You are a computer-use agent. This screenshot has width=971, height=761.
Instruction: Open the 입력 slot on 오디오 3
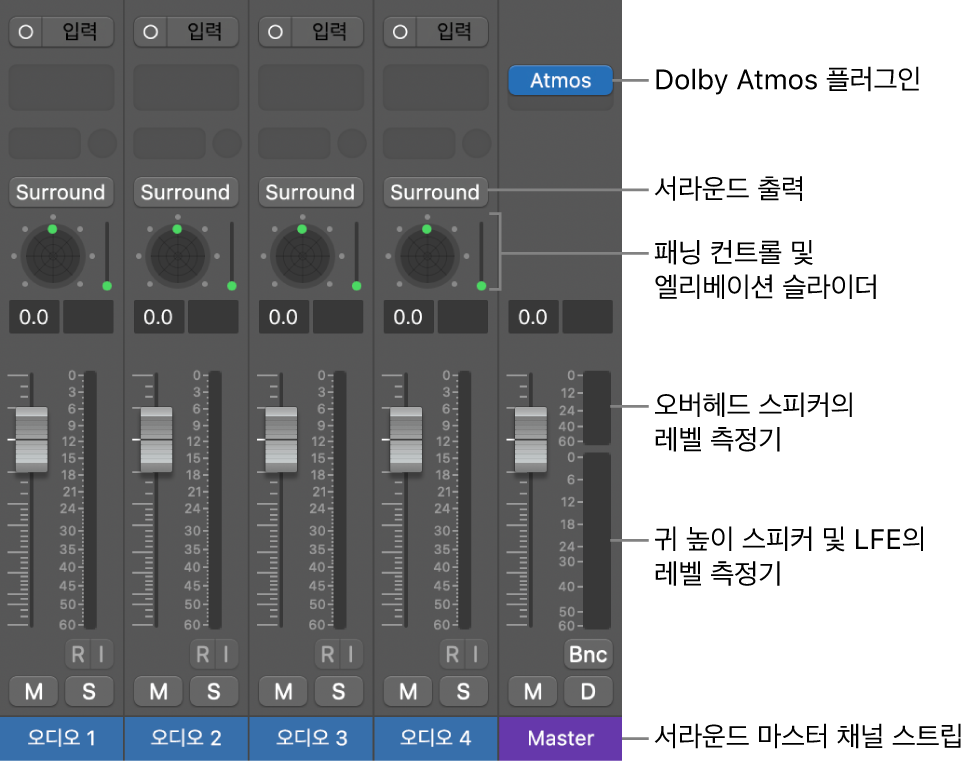click(328, 32)
